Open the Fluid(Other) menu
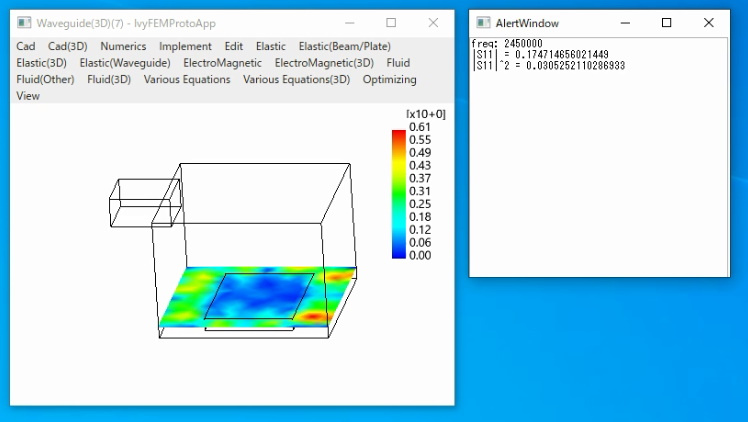 pyautogui.click(x=45, y=79)
